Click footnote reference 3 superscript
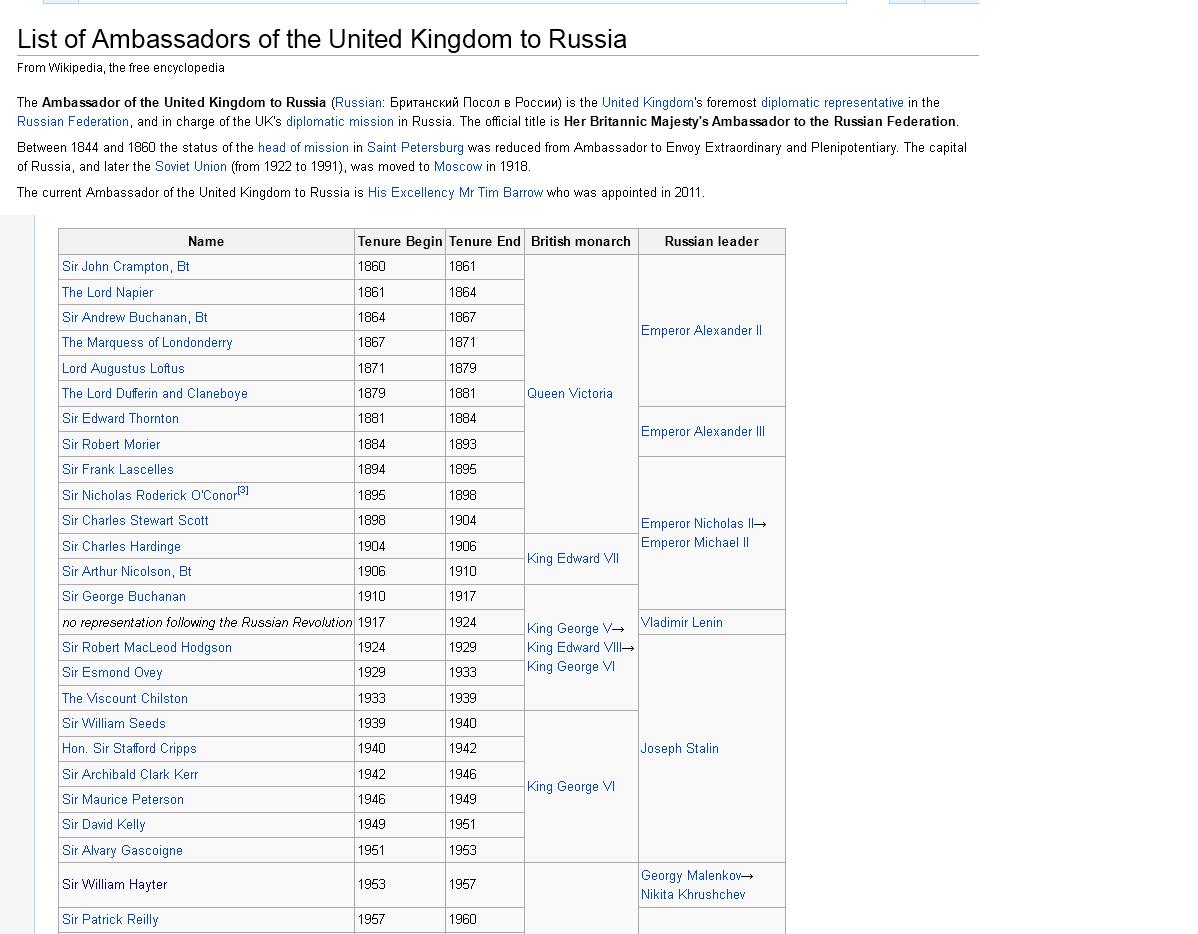Screen dimensions: 1198x934 pos(243,490)
